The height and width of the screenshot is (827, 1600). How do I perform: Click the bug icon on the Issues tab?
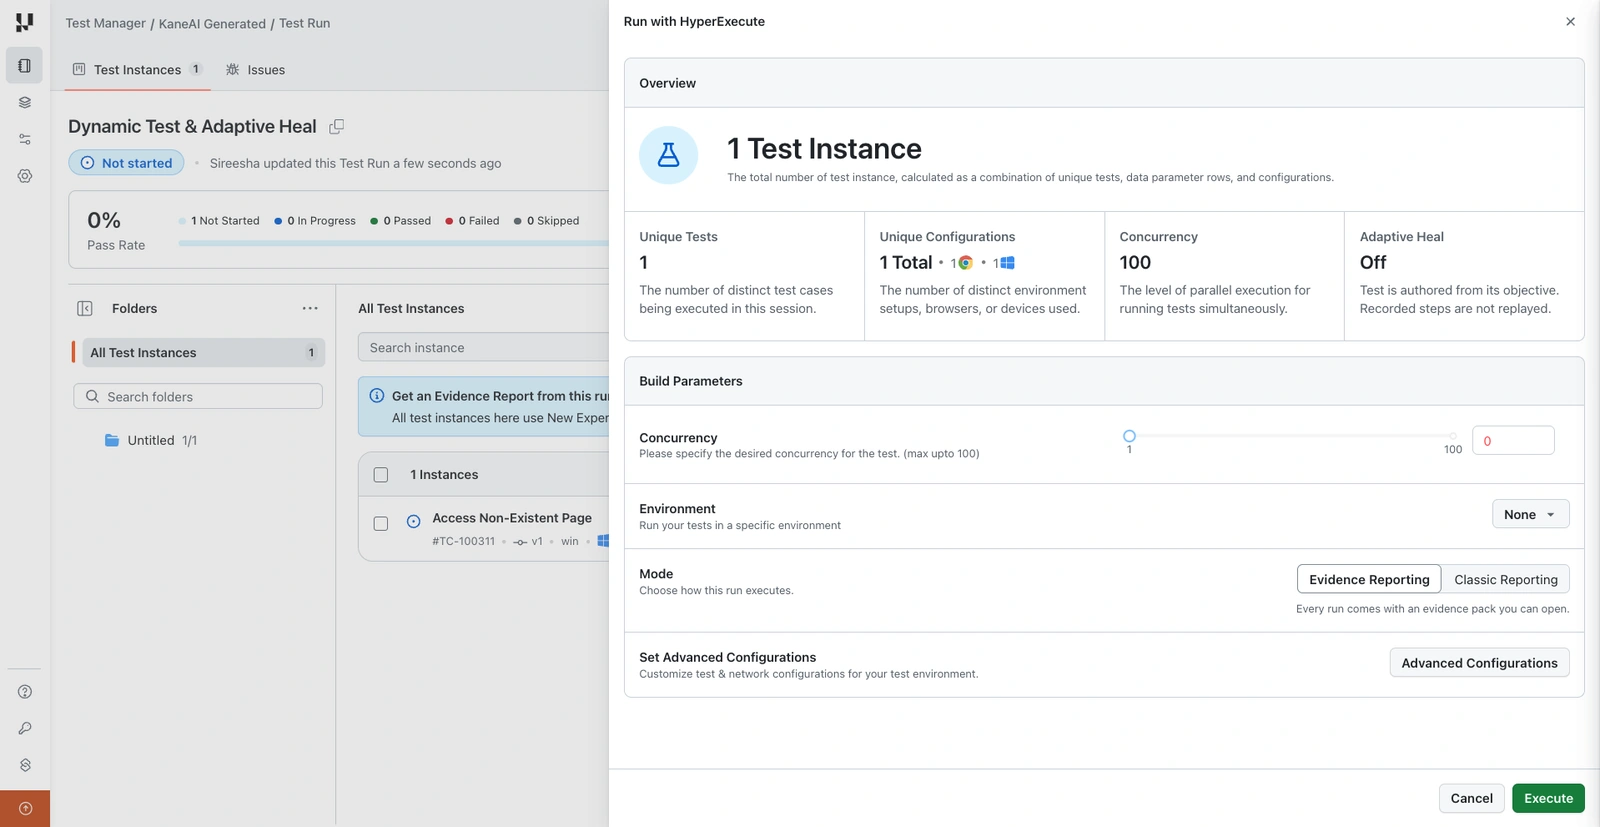coord(232,70)
